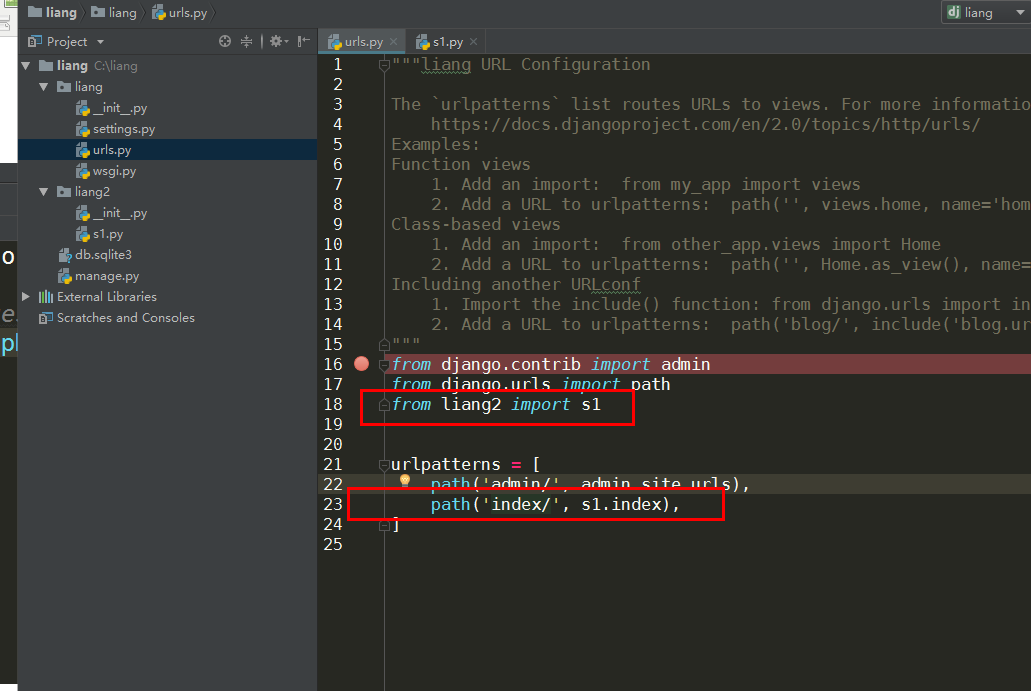Viewport: 1031px width, 691px height.
Task: Collapse the liang2 folder arrow
Action: point(43,192)
